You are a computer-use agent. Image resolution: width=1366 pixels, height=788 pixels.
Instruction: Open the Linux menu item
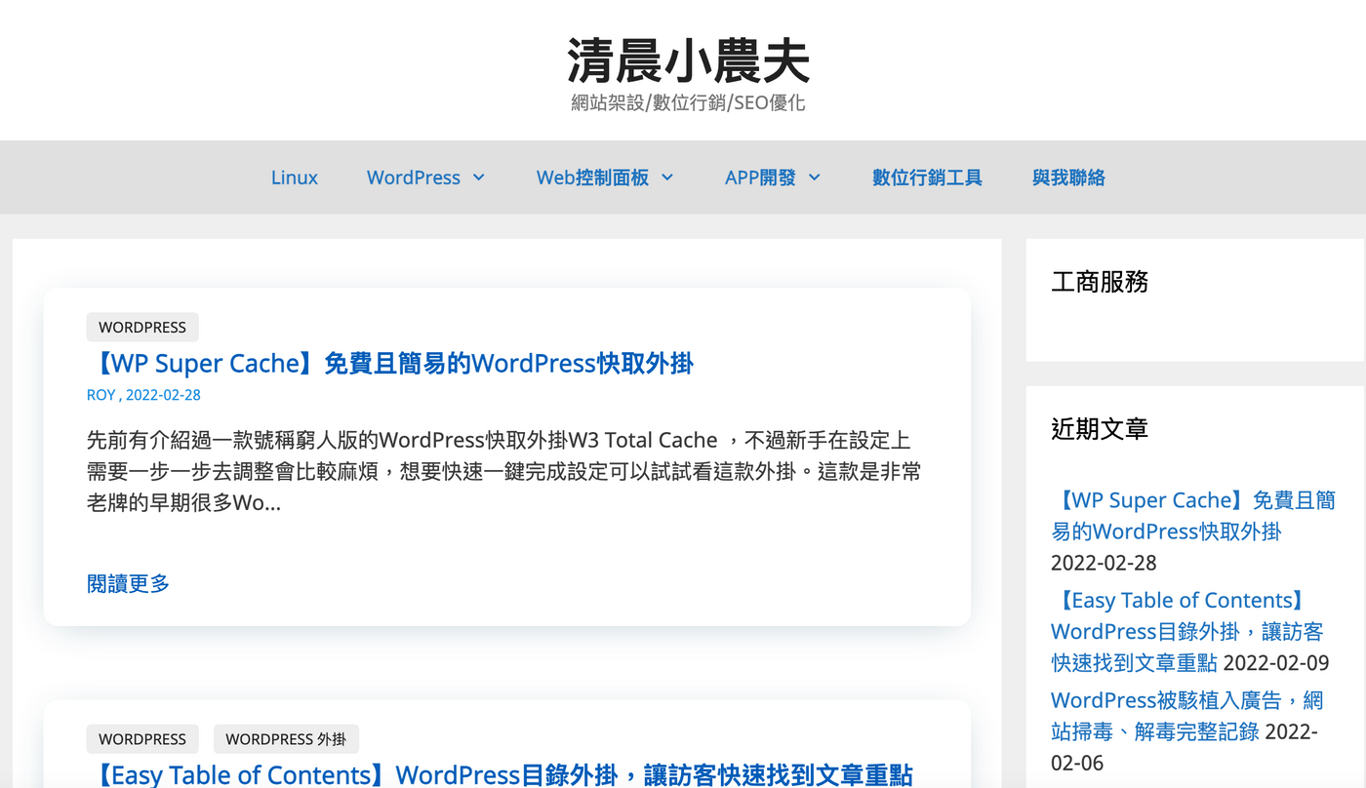[294, 177]
